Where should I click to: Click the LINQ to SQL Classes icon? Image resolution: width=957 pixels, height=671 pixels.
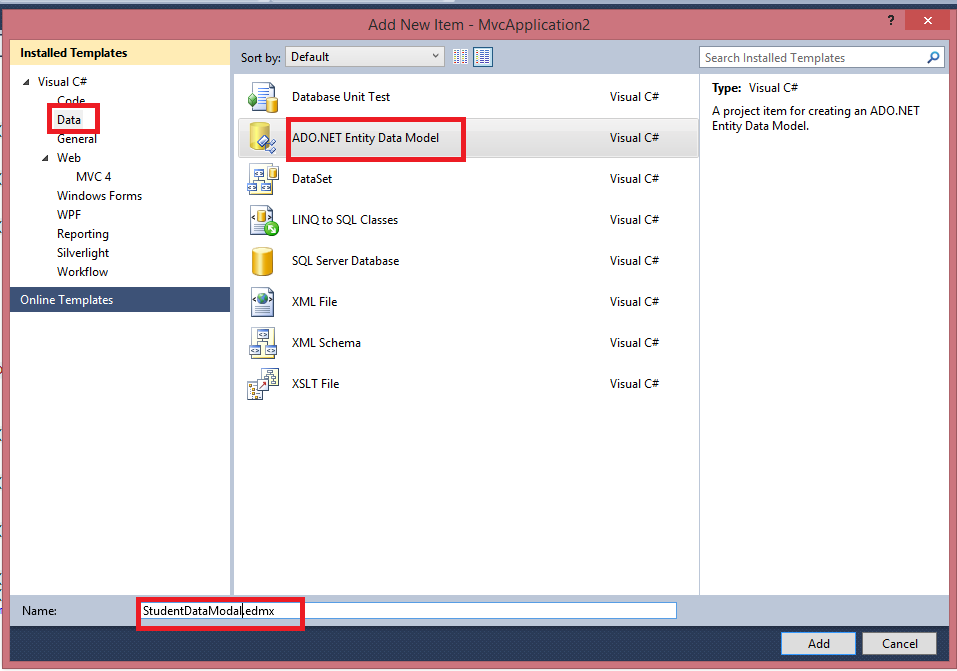(263, 220)
